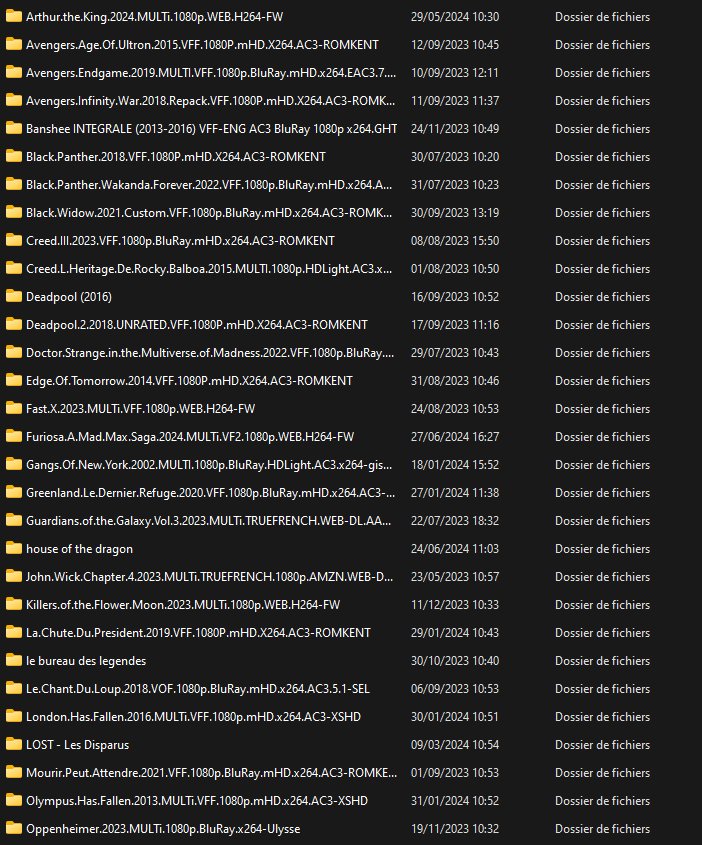Click the LOST - Les Disparus folder icon
This screenshot has width=702, height=845.
[x=13, y=745]
